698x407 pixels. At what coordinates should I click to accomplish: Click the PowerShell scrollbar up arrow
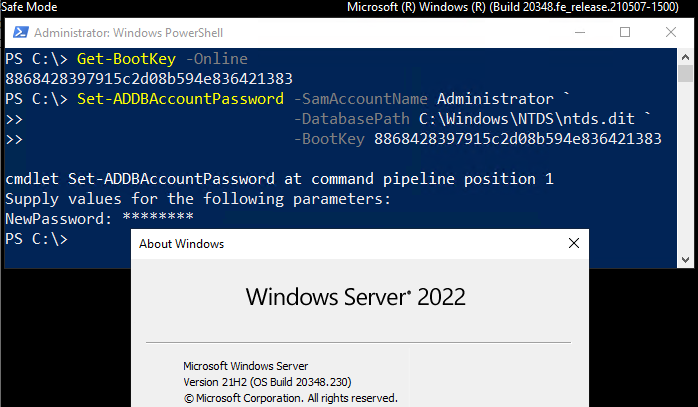tap(685, 57)
